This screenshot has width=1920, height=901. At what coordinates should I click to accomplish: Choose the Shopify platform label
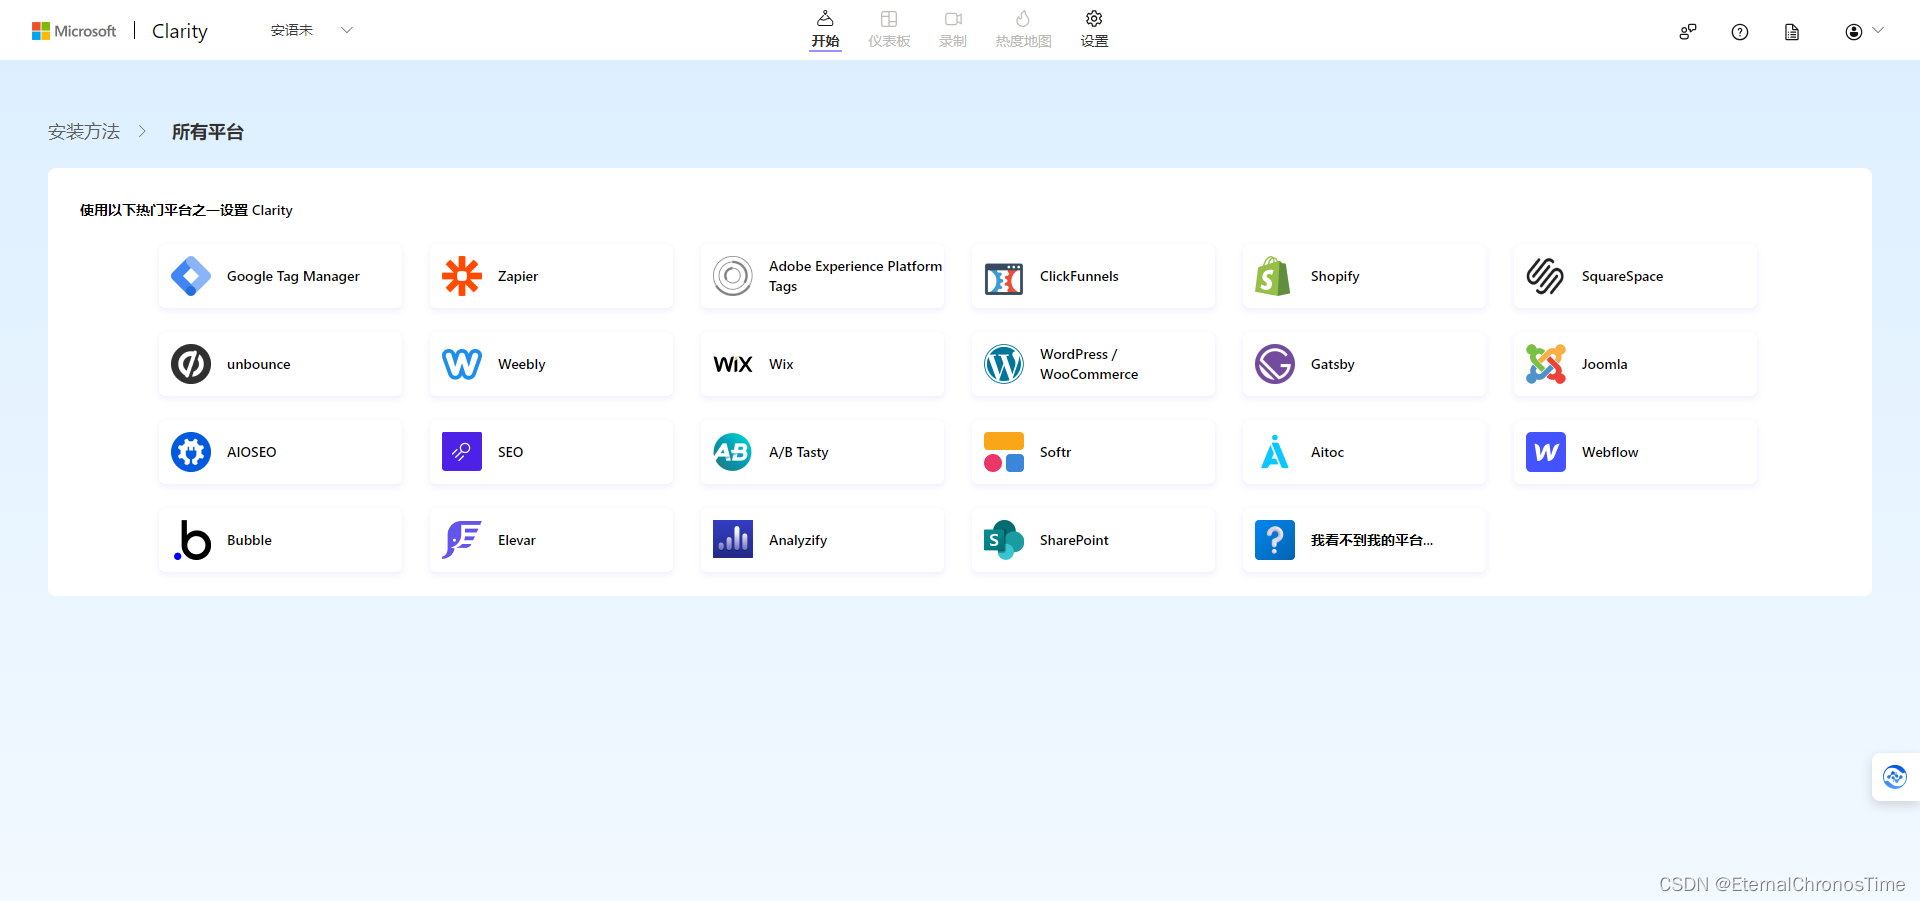pos(1335,276)
